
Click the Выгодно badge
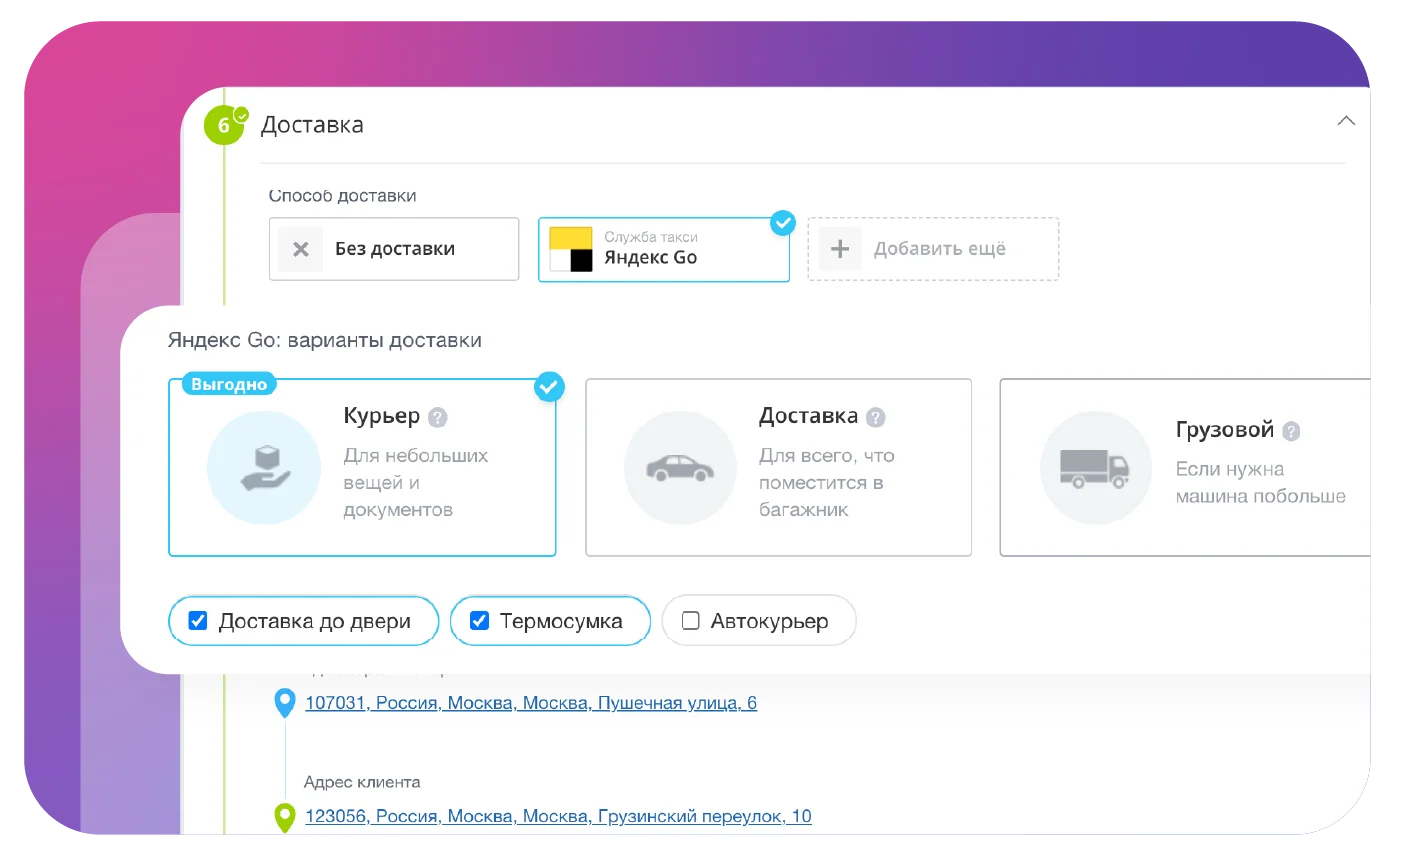point(229,384)
